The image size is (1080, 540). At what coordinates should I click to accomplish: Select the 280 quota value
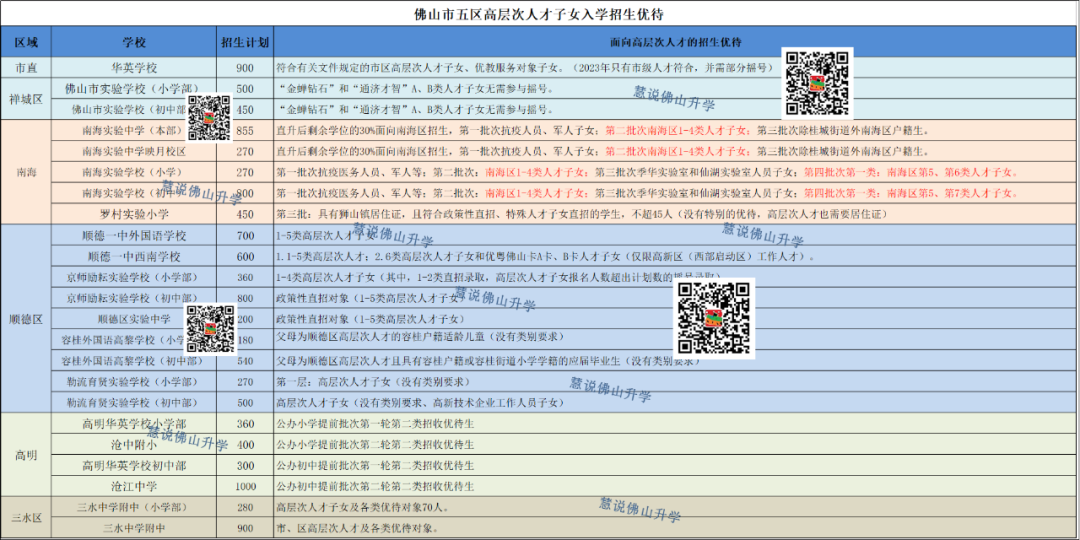tap(245, 508)
